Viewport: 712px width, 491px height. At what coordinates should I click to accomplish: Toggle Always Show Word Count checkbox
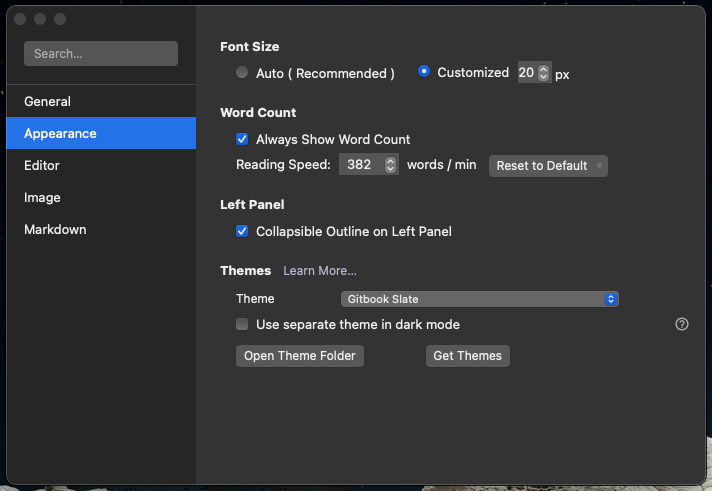[x=242, y=139]
